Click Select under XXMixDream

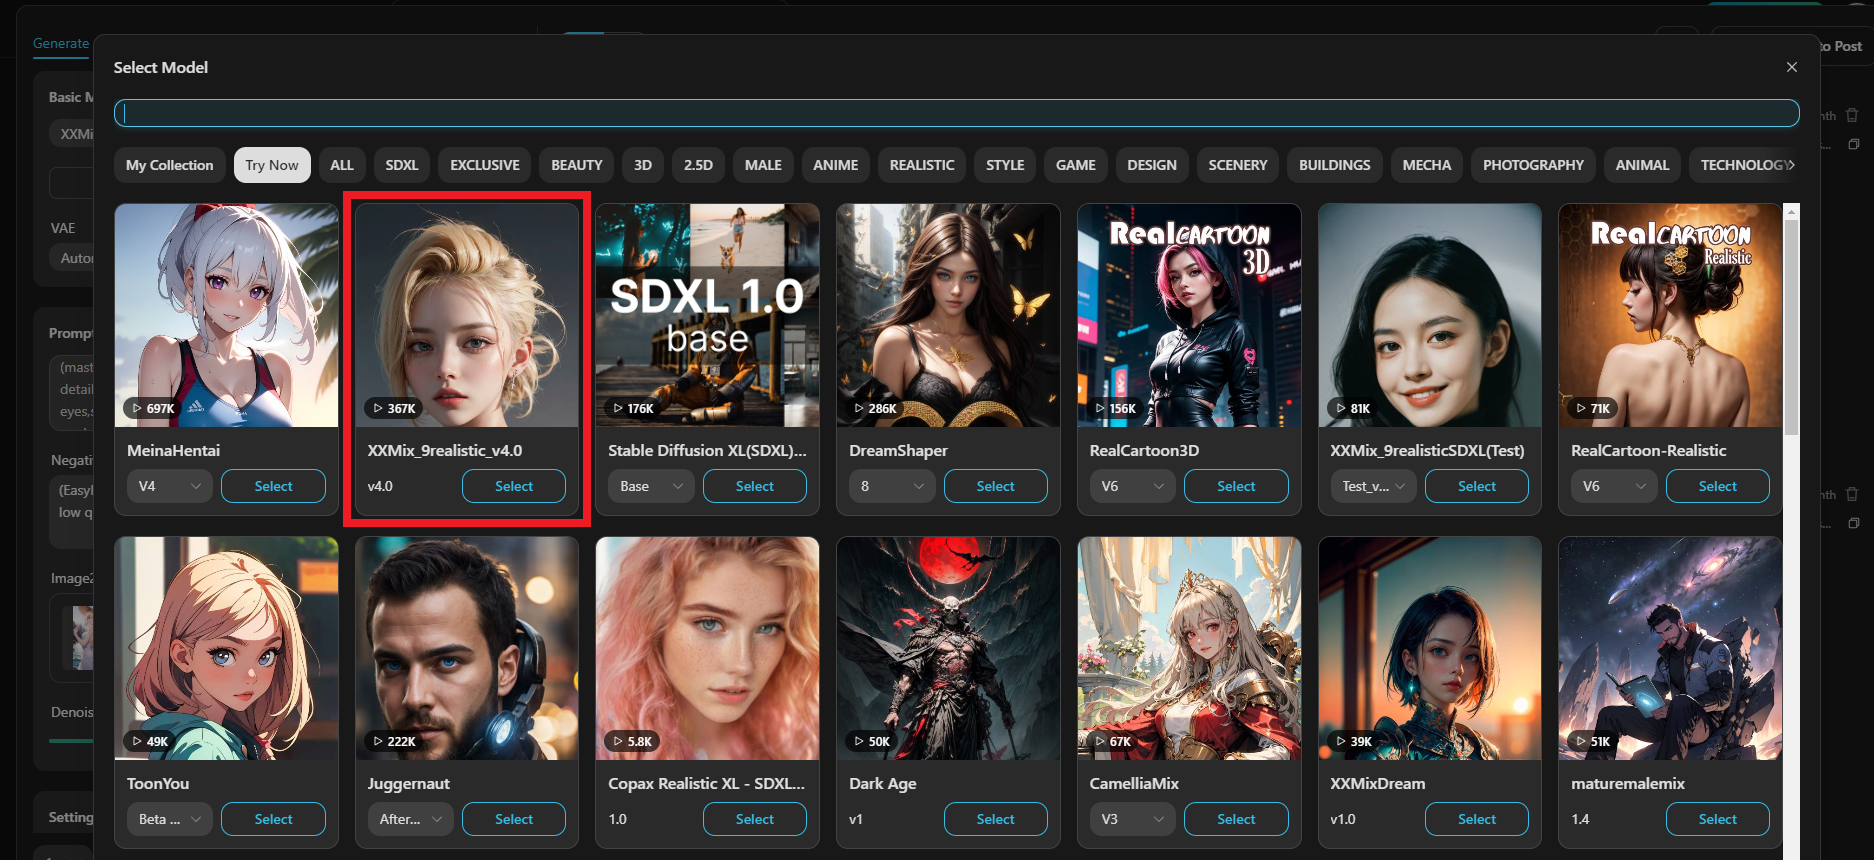(1476, 819)
